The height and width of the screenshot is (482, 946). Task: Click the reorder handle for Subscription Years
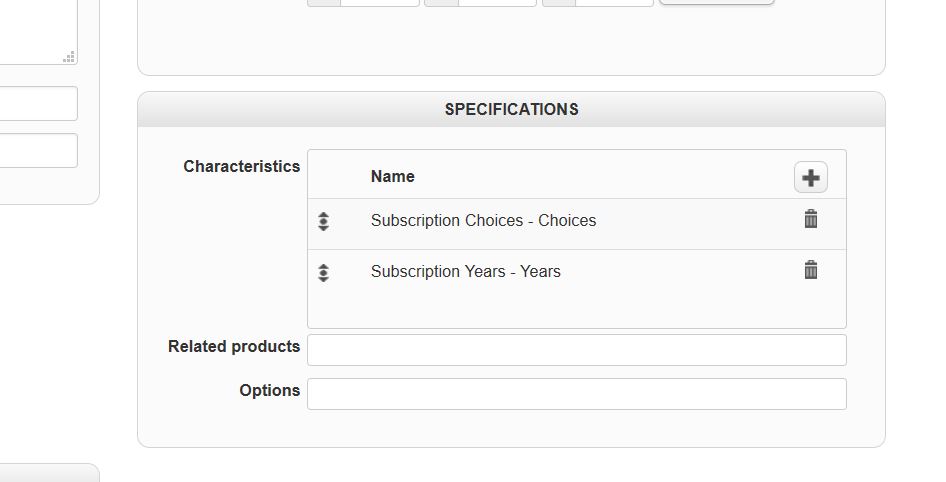[324, 272]
